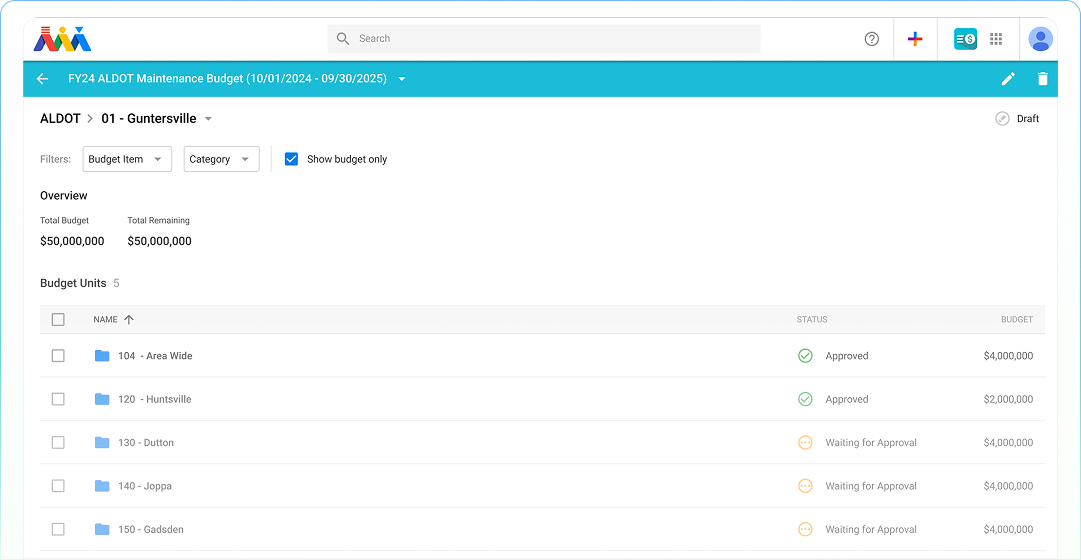Open the 140 - Joppa budget unit

point(145,486)
